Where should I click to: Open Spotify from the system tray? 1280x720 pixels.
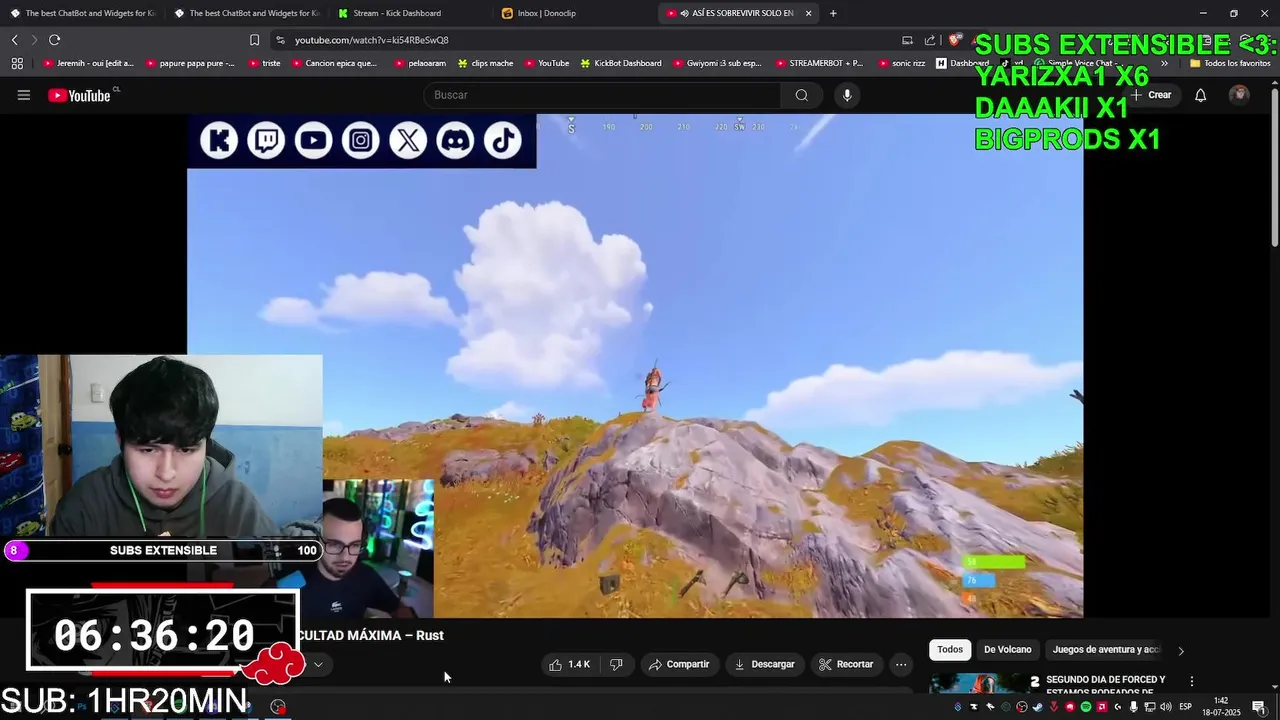(x=1086, y=707)
